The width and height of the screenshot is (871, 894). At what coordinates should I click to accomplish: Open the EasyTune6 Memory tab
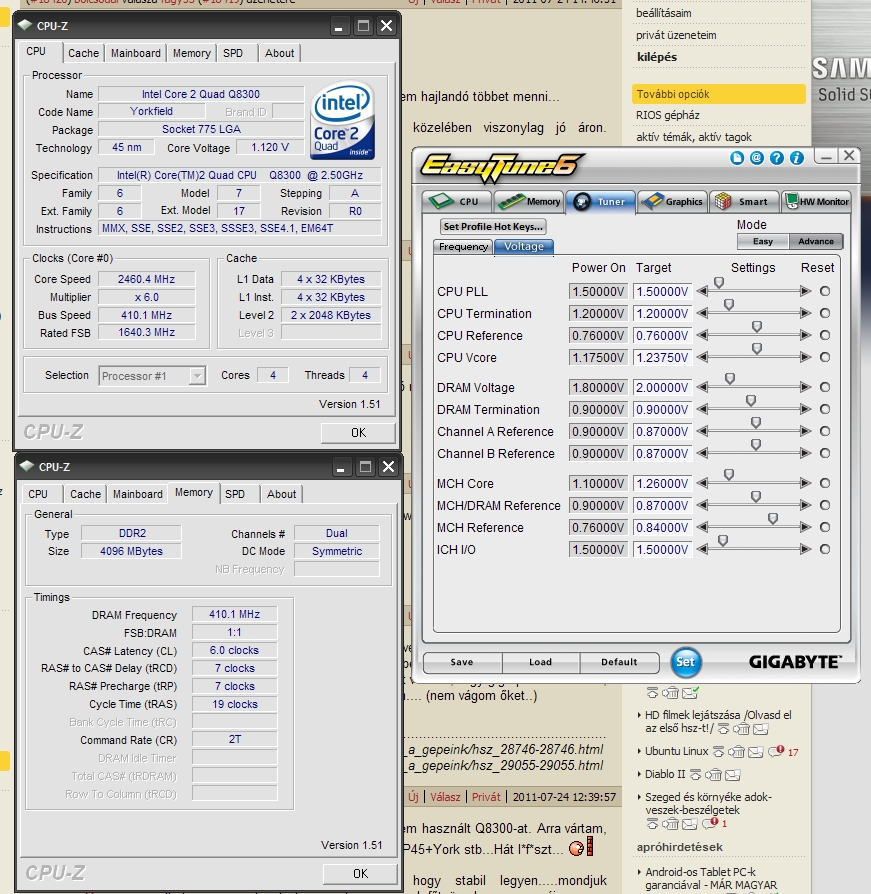pos(528,201)
